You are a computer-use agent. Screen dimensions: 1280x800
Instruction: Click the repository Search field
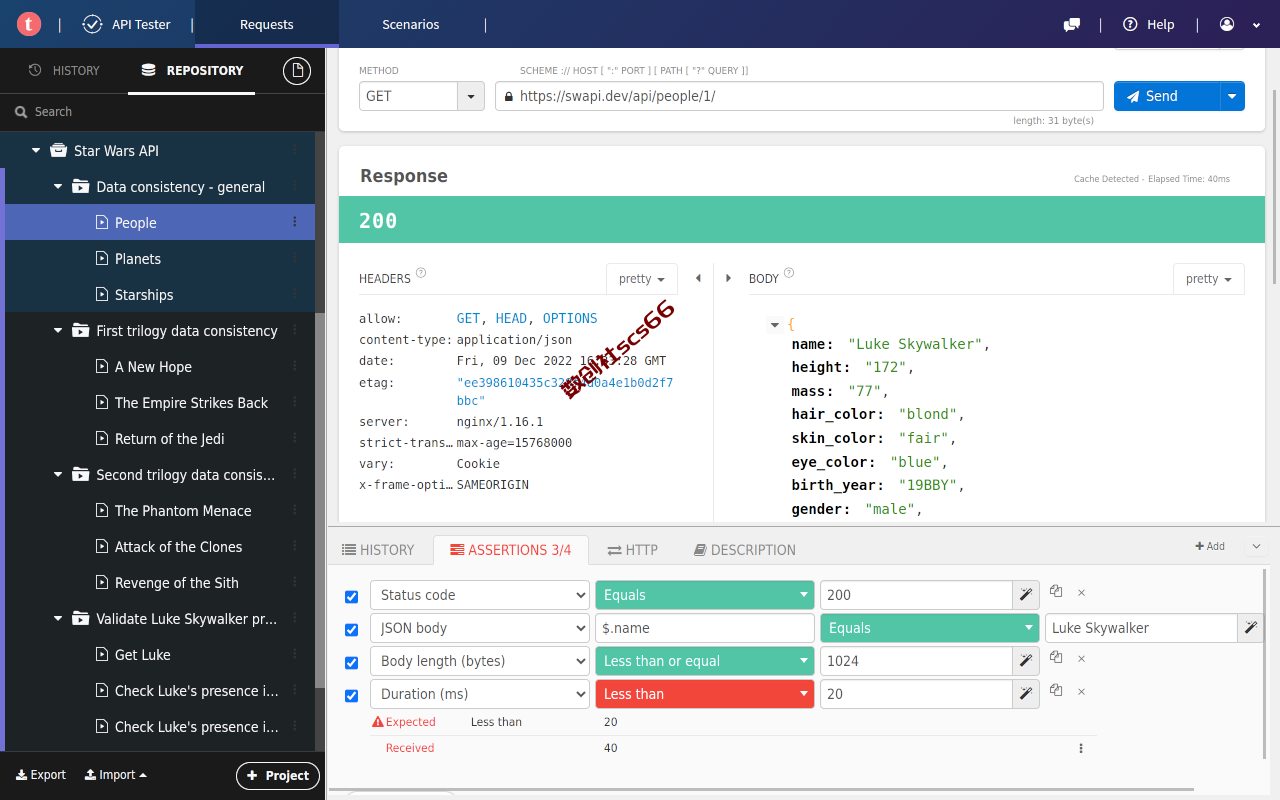pyautogui.click(x=162, y=112)
